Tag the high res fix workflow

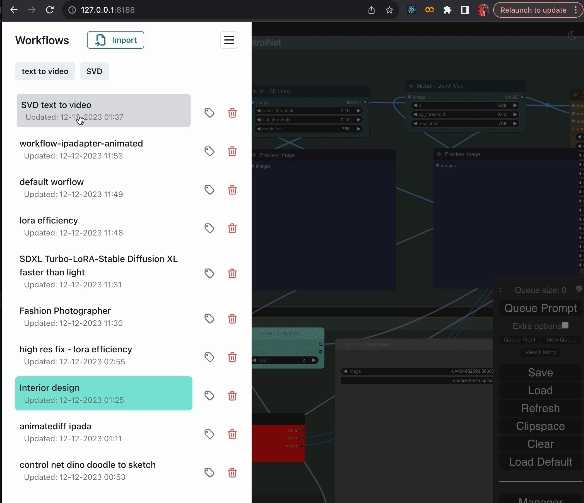tap(209, 357)
